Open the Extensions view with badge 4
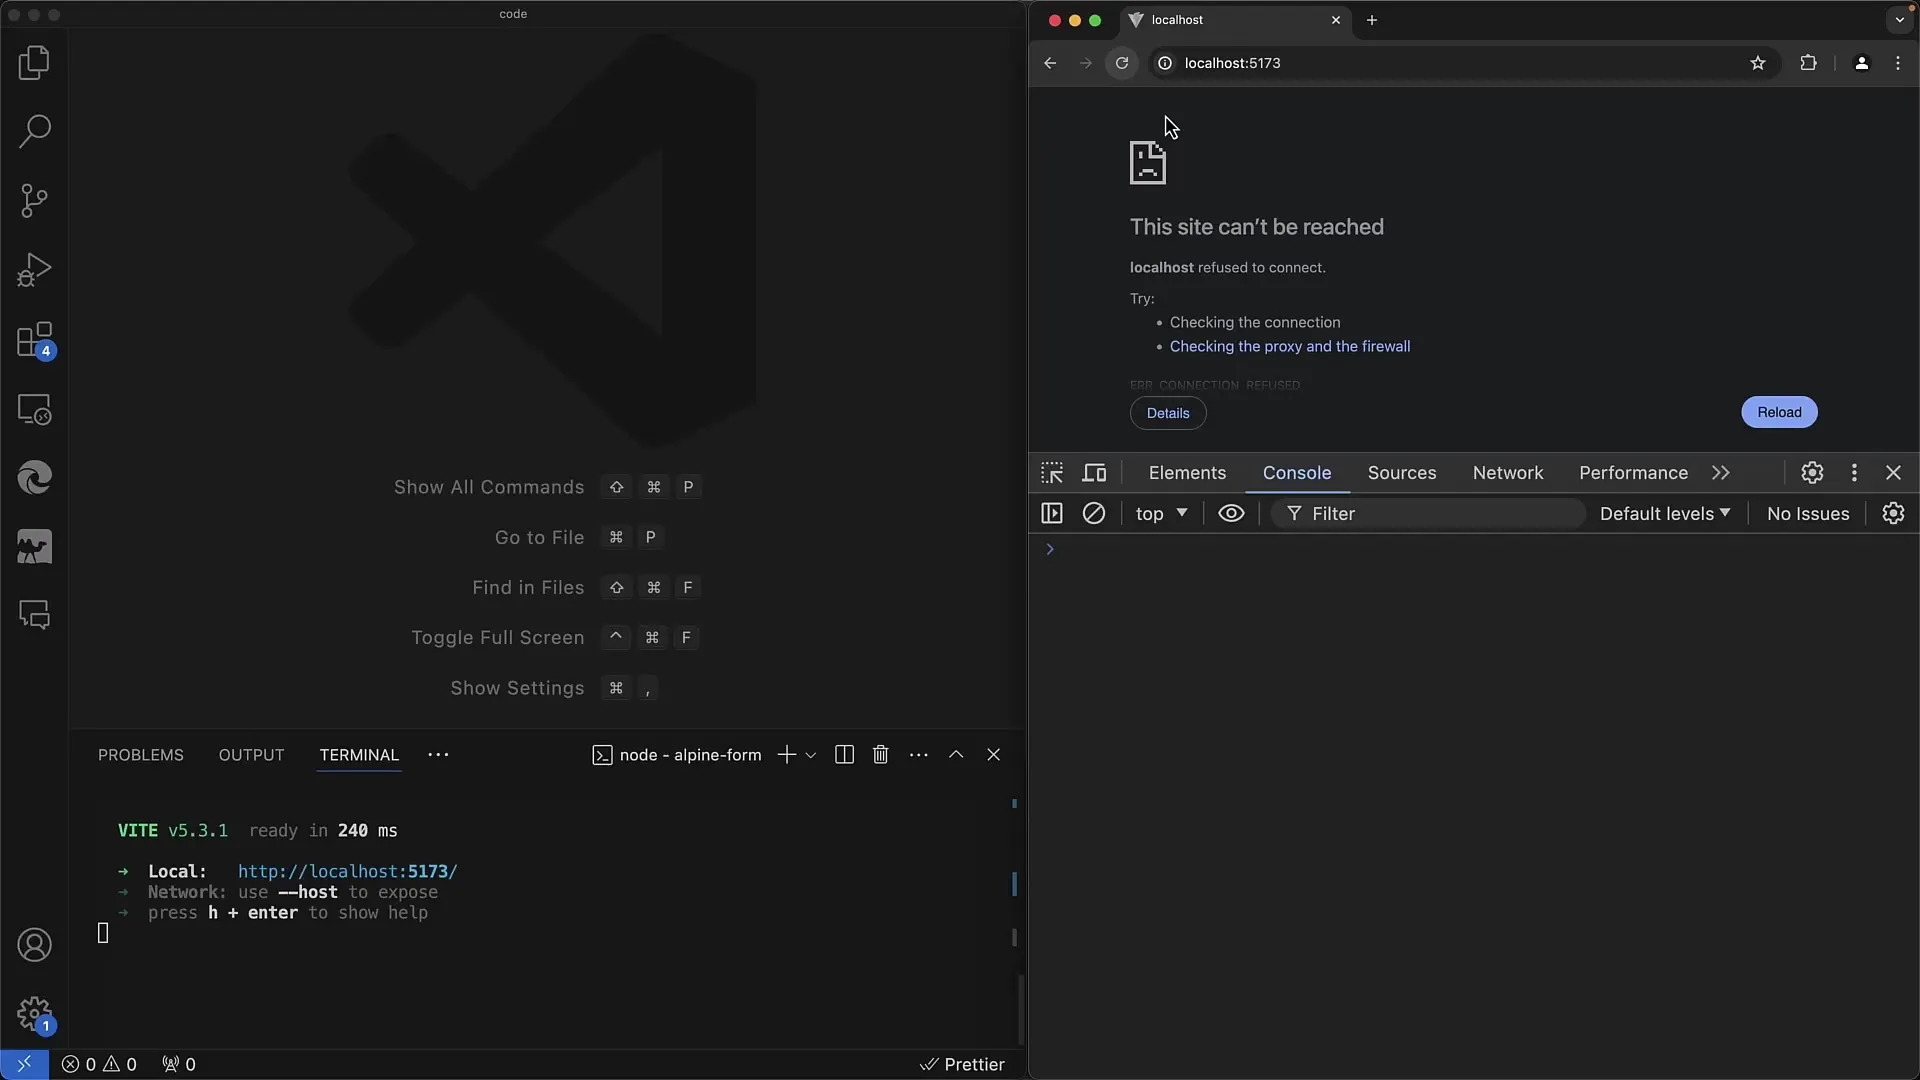Screen dimensions: 1920x1080 (x=34, y=340)
